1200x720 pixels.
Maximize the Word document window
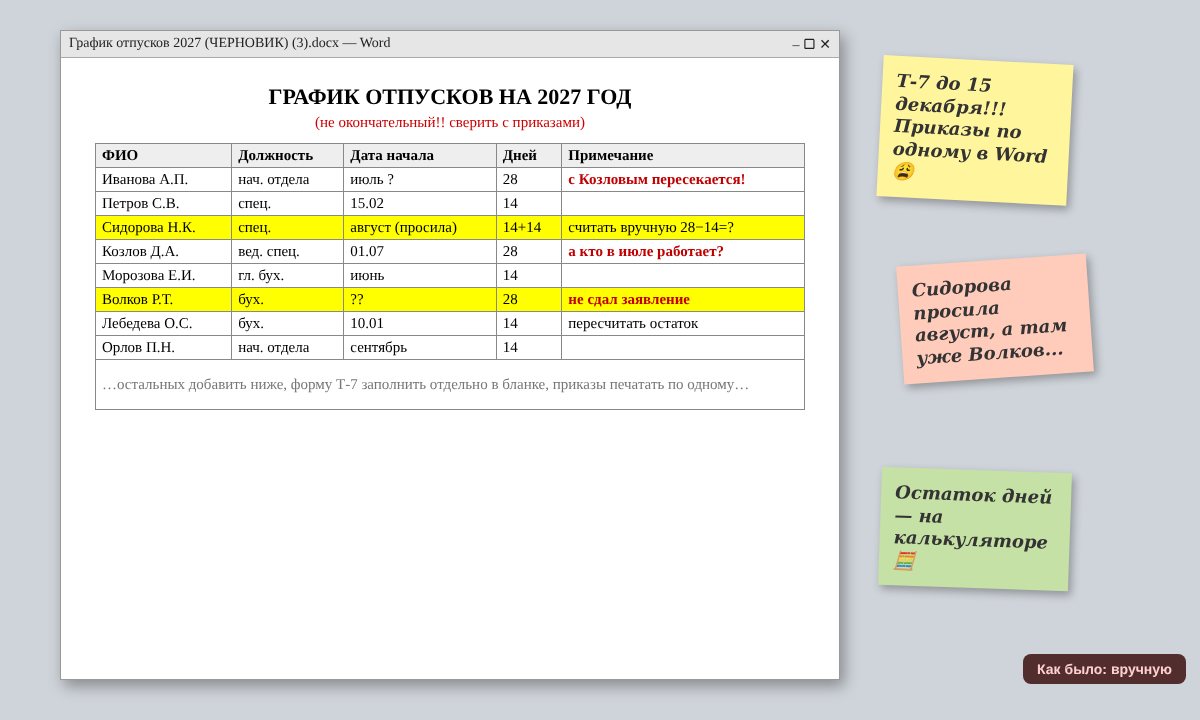tap(810, 44)
